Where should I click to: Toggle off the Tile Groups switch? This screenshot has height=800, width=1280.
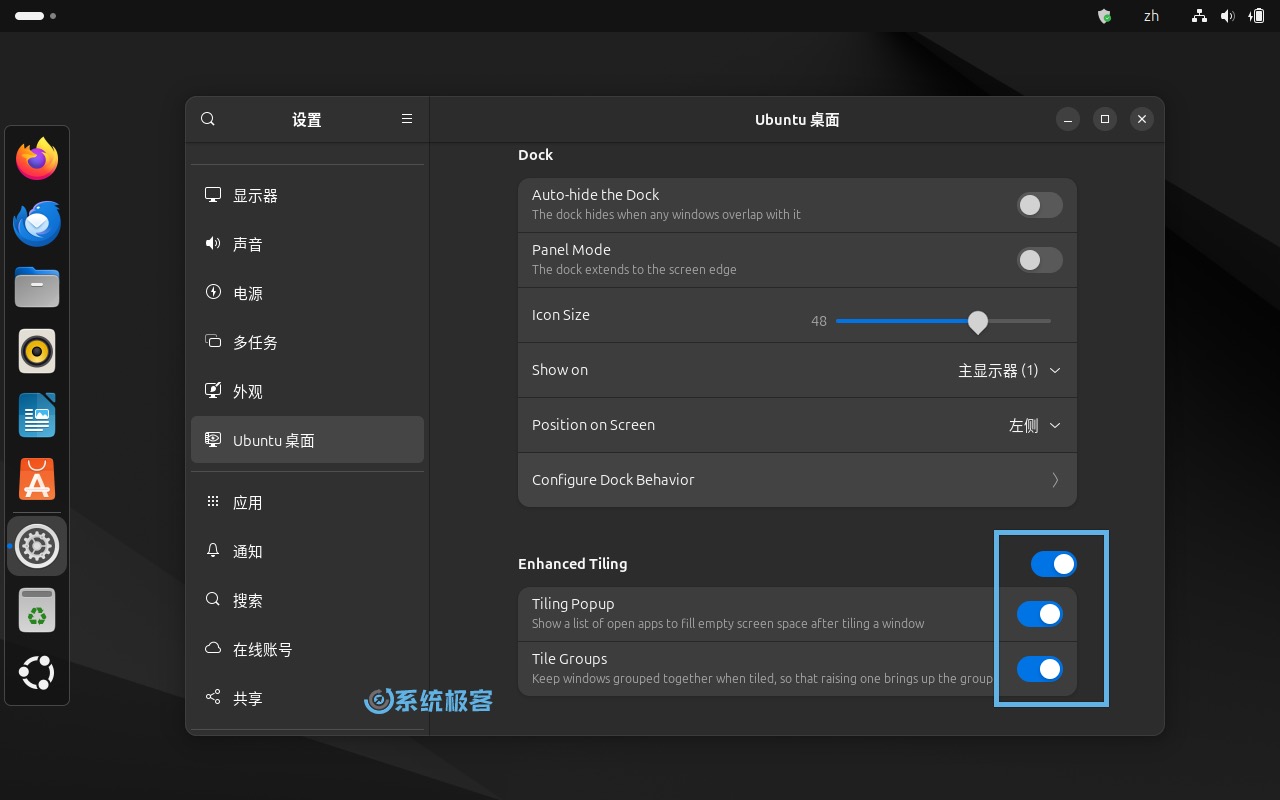tap(1040, 669)
